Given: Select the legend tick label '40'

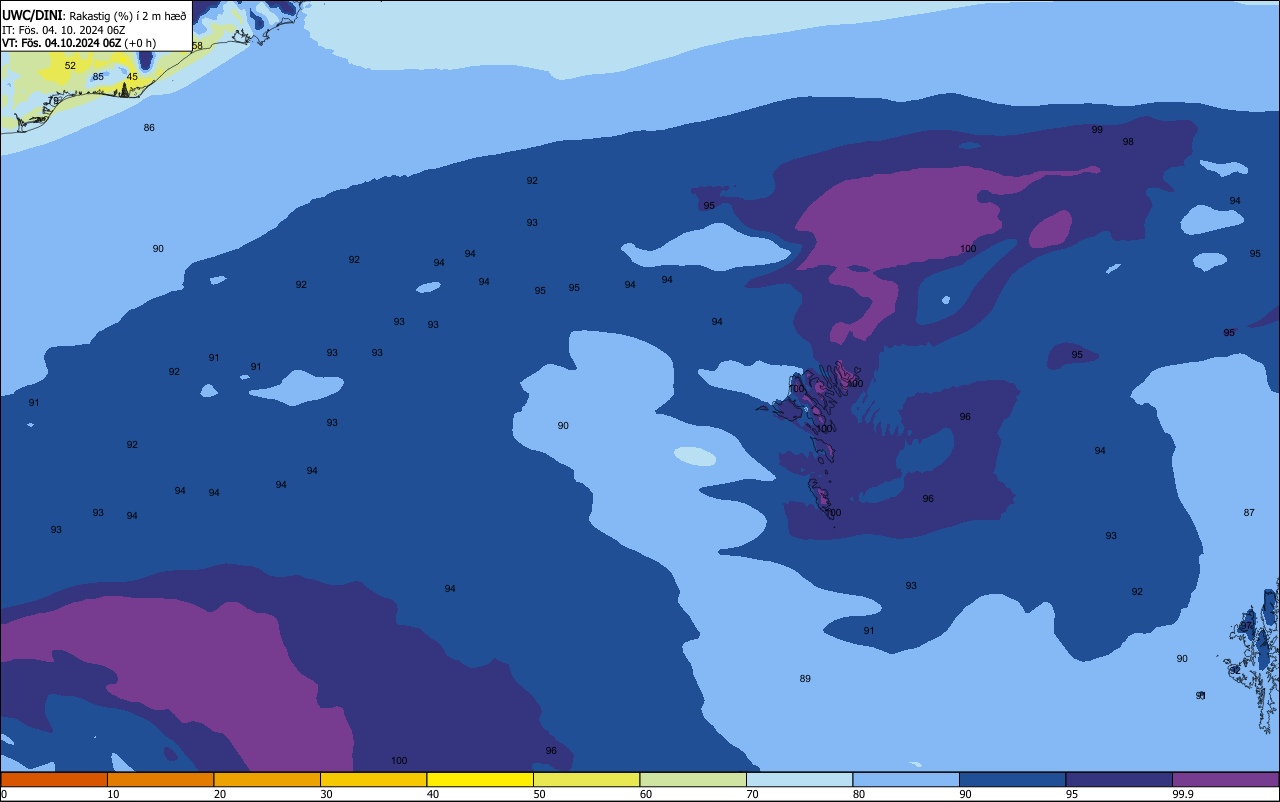Looking at the screenshot, I should point(433,794).
